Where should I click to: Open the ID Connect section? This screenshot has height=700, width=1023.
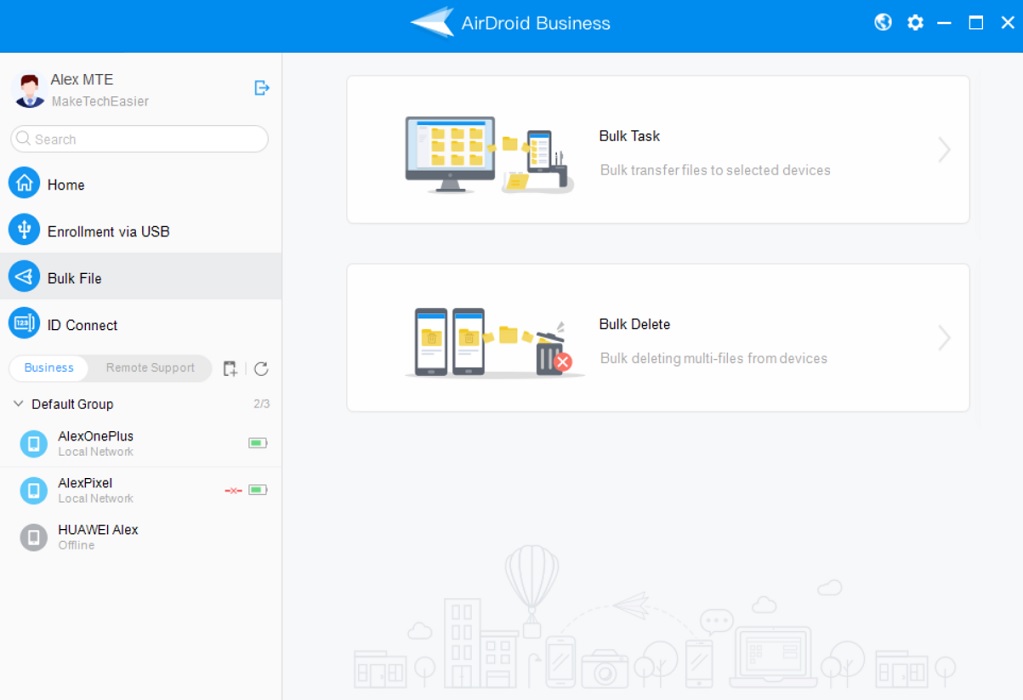[x=24, y=323]
